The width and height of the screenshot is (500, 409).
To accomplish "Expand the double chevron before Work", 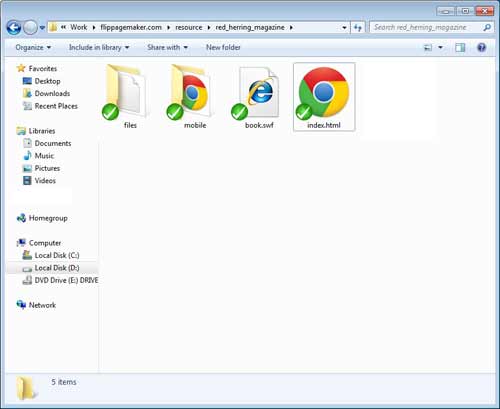I will click(63, 28).
